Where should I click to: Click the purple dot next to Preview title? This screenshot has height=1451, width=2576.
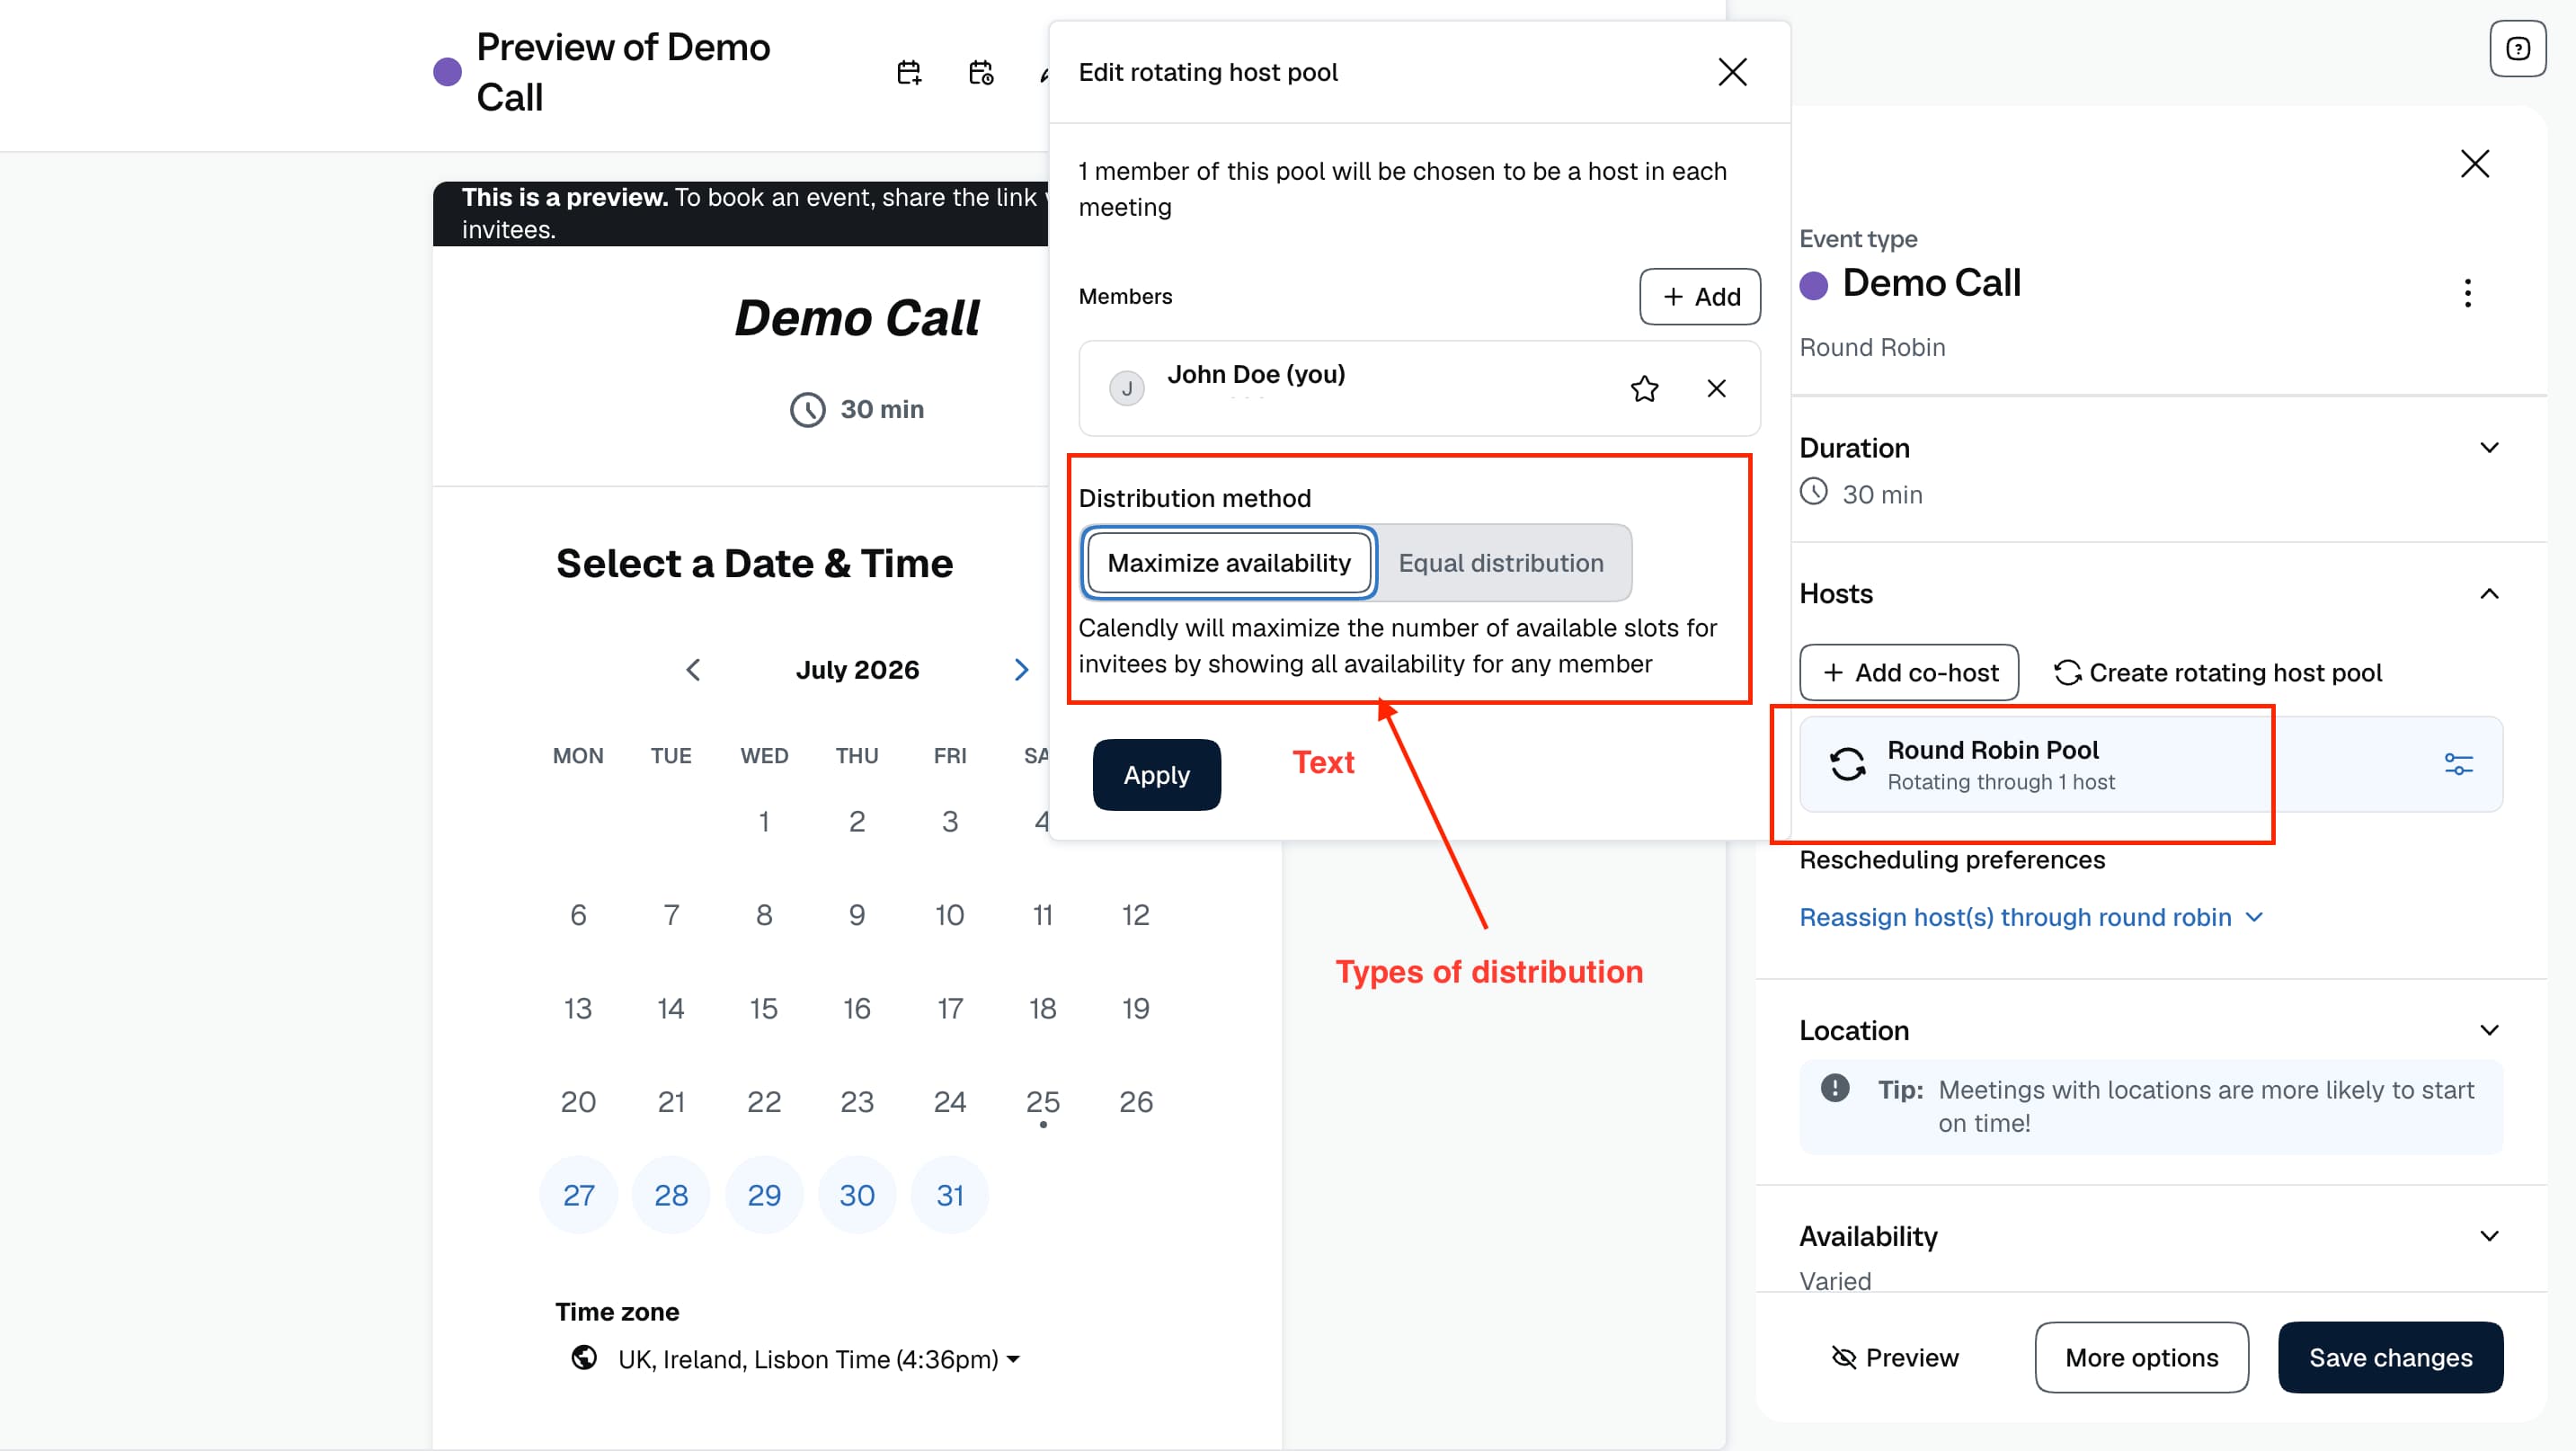[x=447, y=72]
